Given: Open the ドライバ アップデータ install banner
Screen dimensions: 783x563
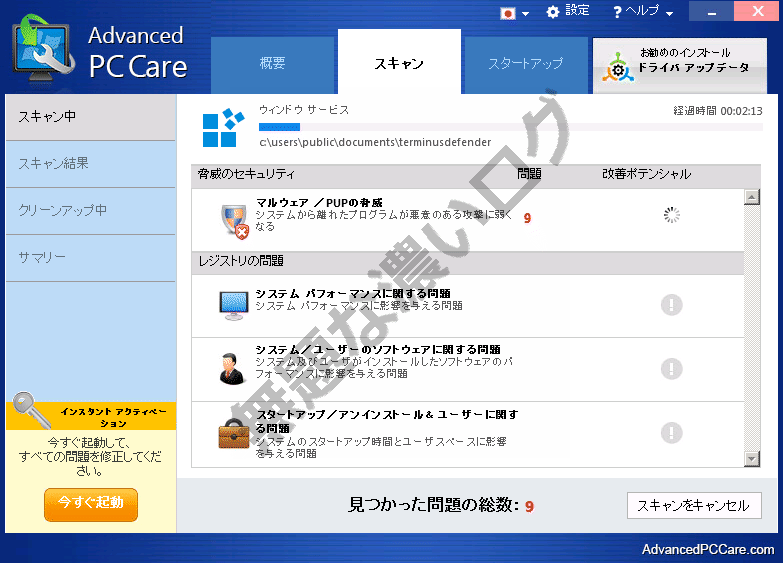Looking at the screenshot, I should click(680, 65).
